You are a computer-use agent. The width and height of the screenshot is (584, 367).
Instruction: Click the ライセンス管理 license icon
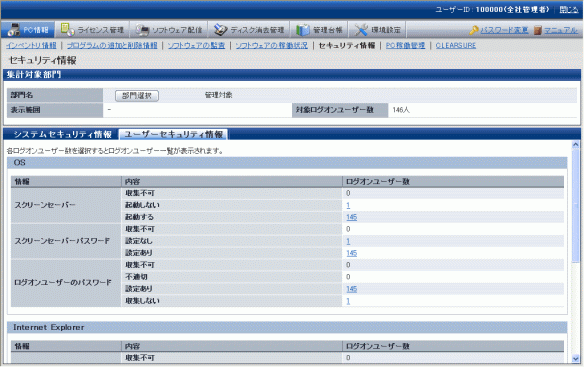67,29
